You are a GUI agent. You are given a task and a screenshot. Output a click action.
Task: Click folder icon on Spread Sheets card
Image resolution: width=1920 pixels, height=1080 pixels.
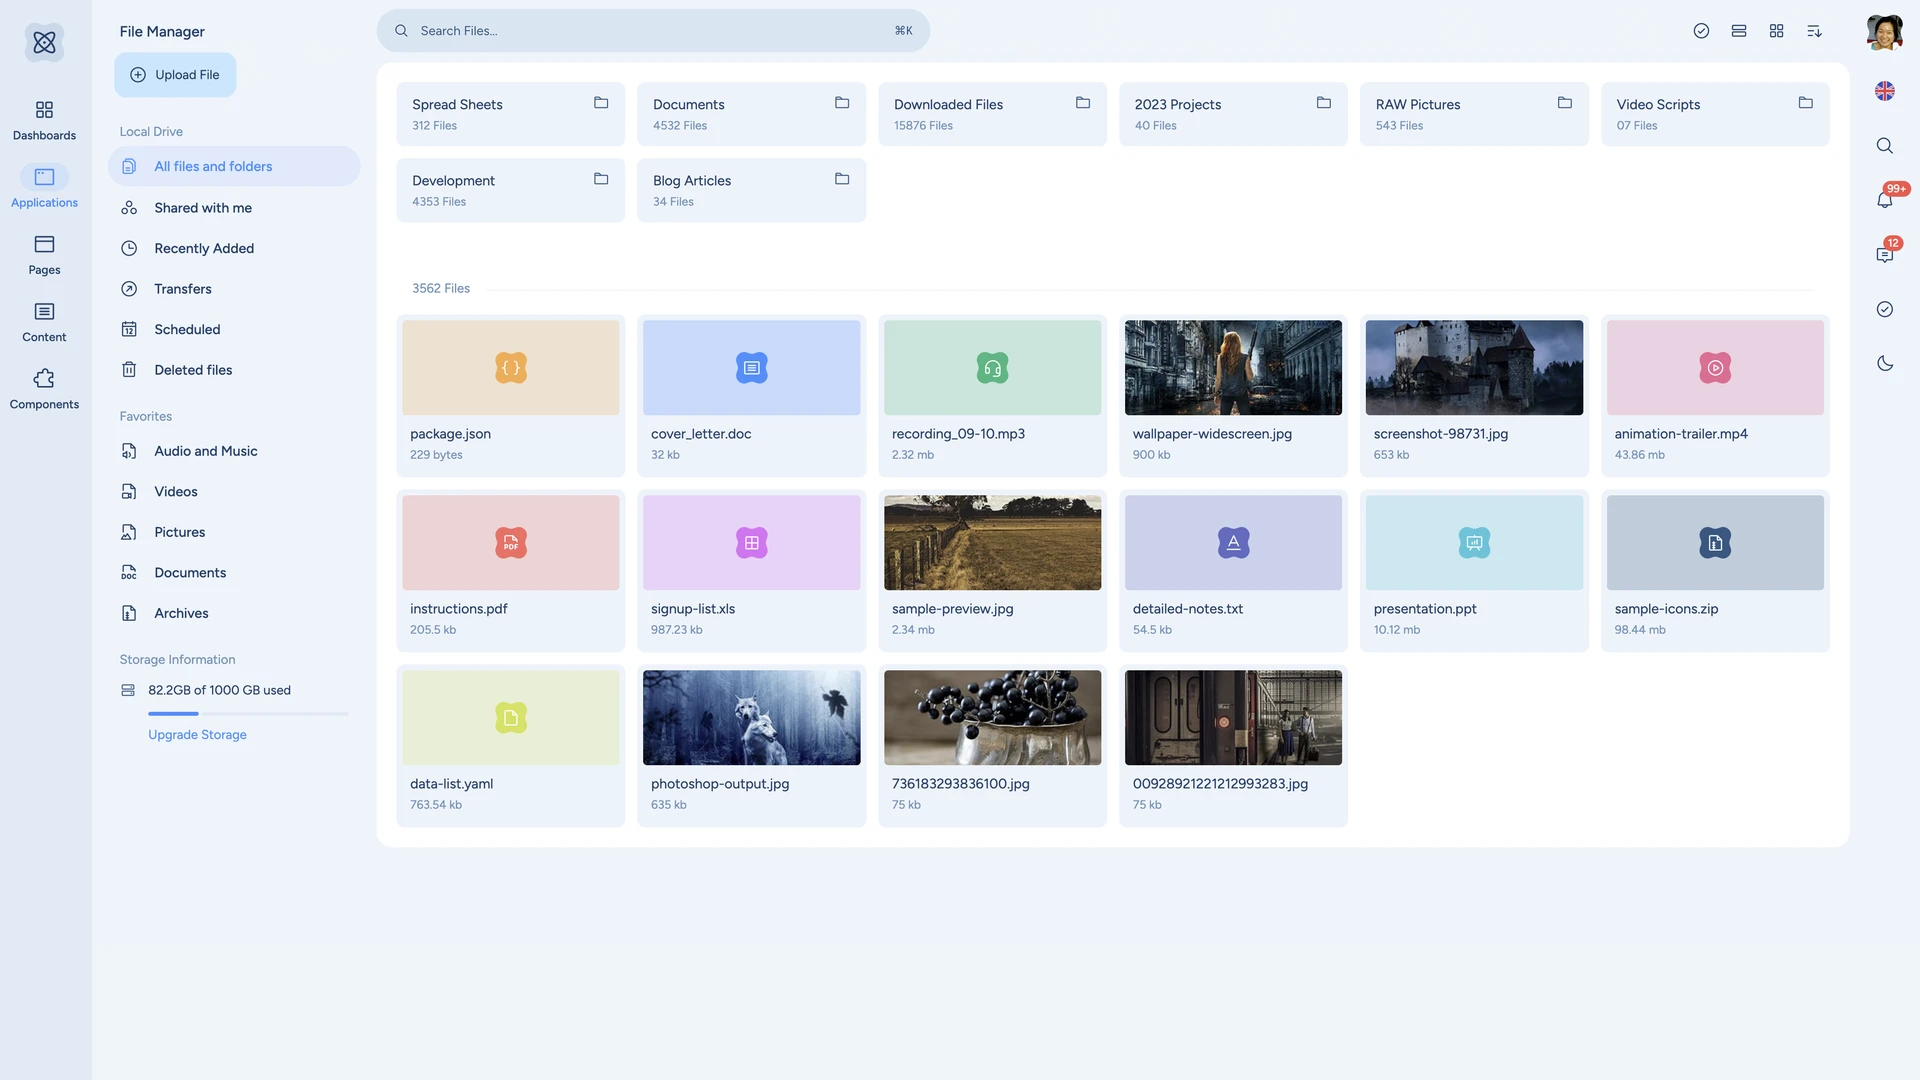(x=601, y=103)
